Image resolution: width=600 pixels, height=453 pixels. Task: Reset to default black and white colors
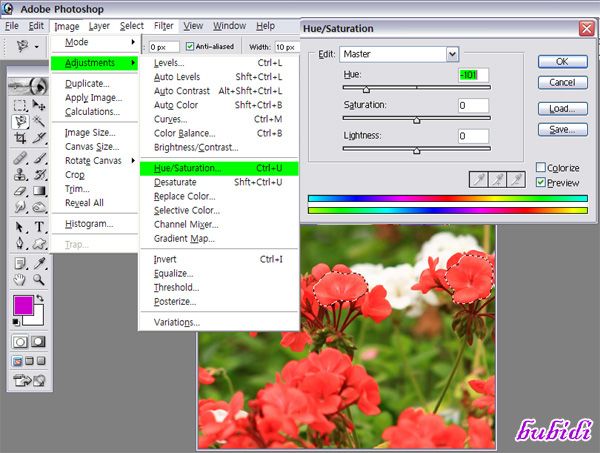(16, 322)
